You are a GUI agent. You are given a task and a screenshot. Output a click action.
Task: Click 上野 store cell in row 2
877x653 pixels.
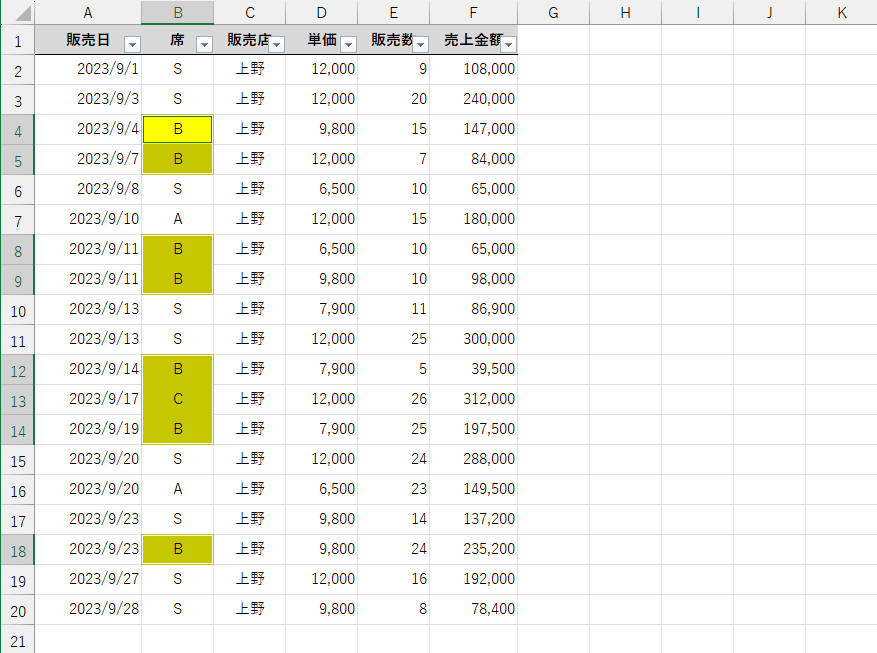[x=249, y=69]
